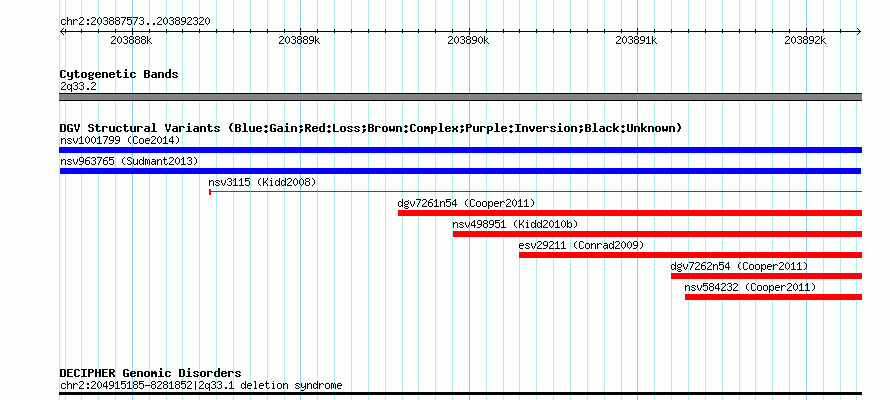Click the nsv1001799 (Coe2014) blue gain bar
The width and height of the screenshot is (890, 400).
460,150
